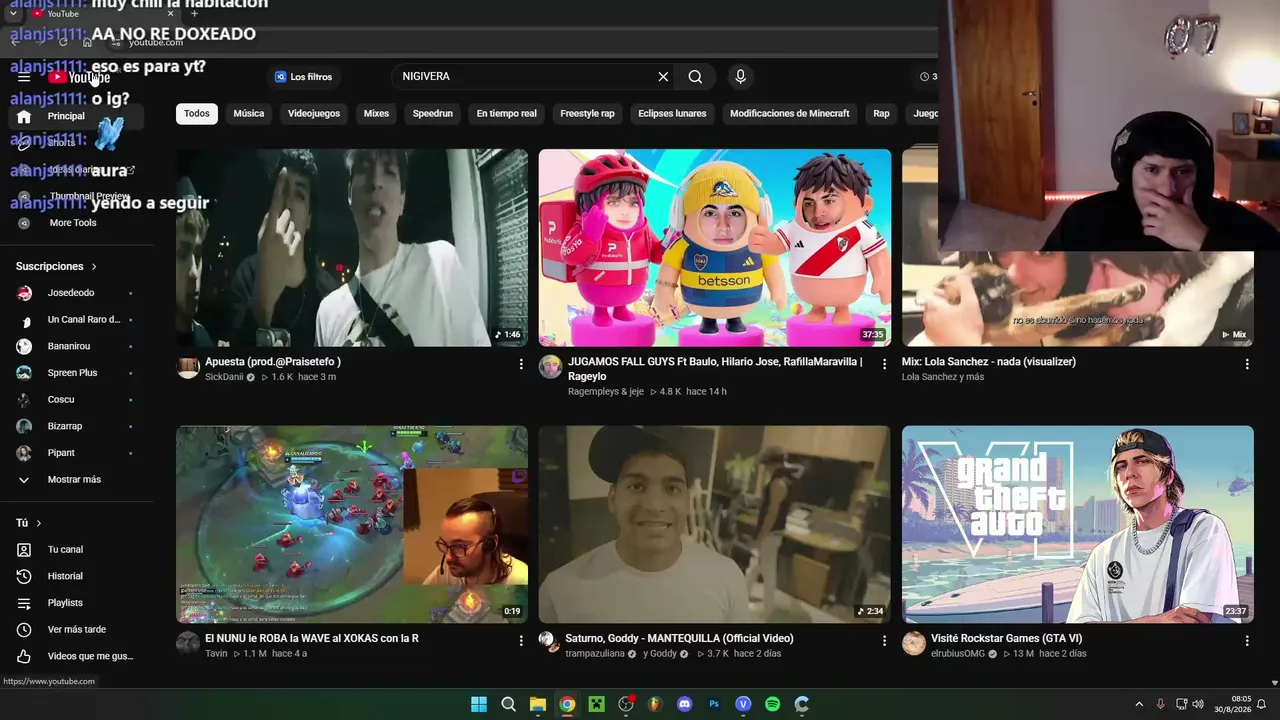Open options menu for MANTEQUILLA video

point(884,640)
